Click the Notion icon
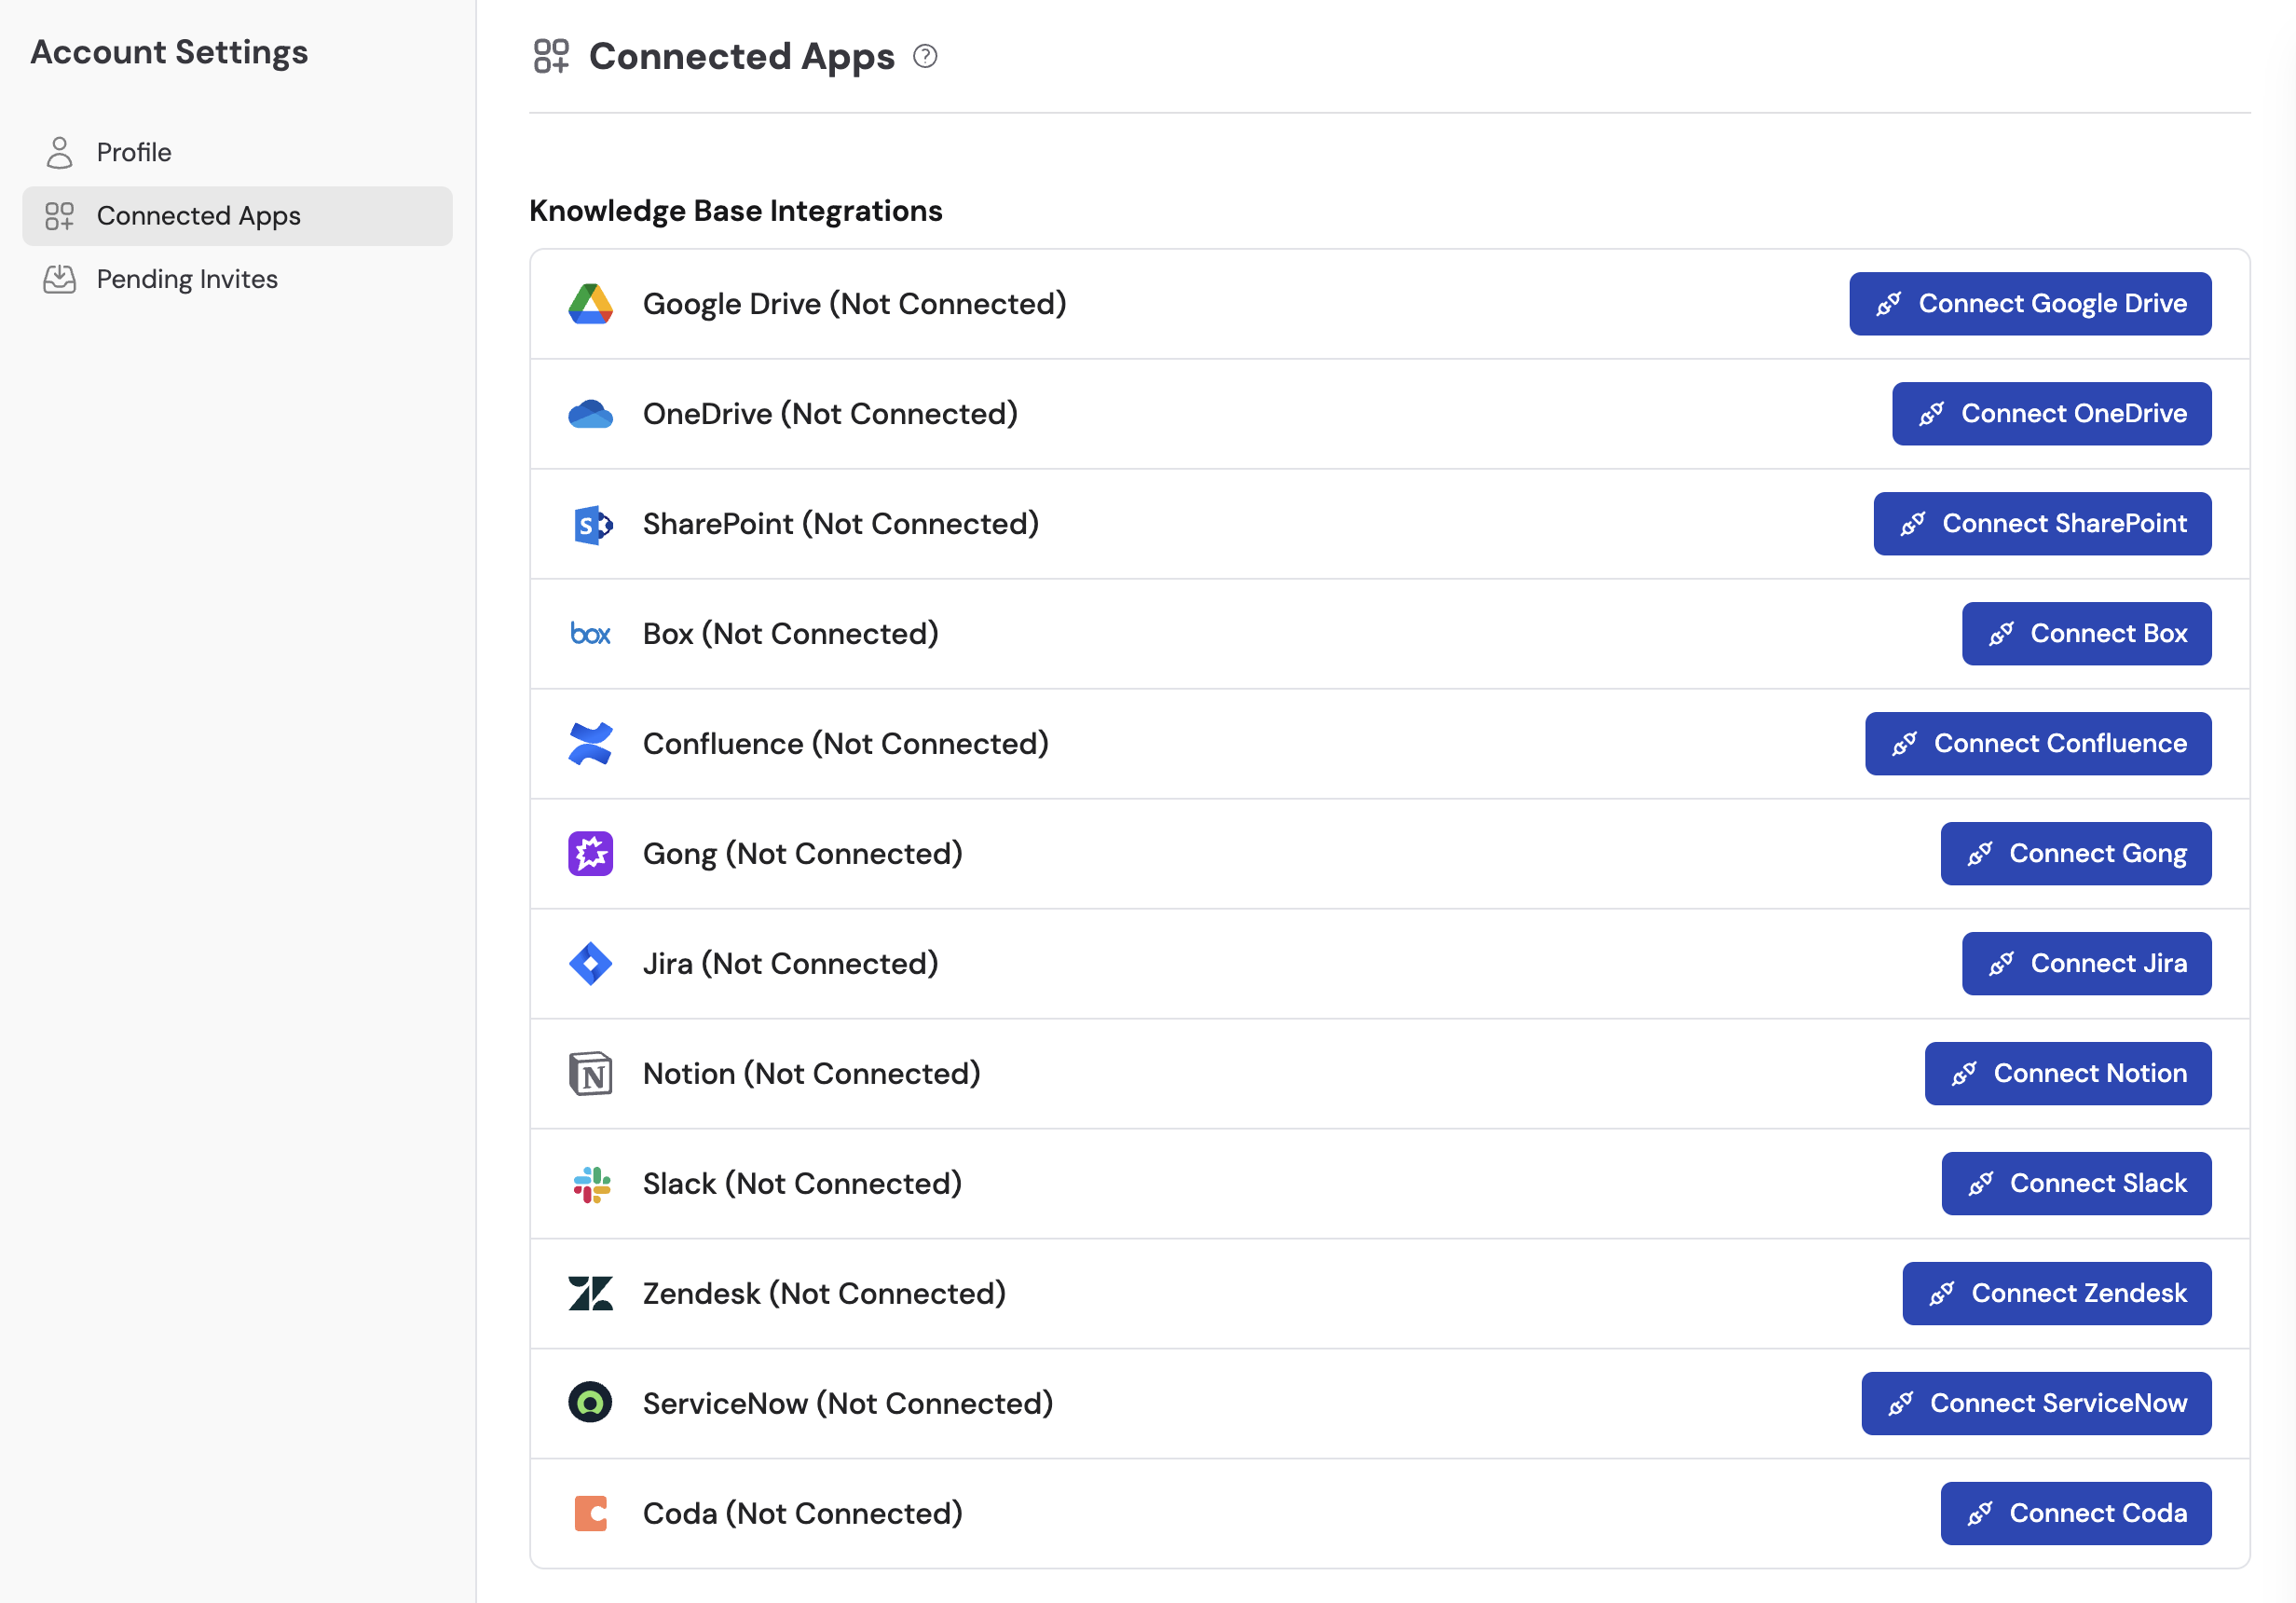 [590, 1073]
